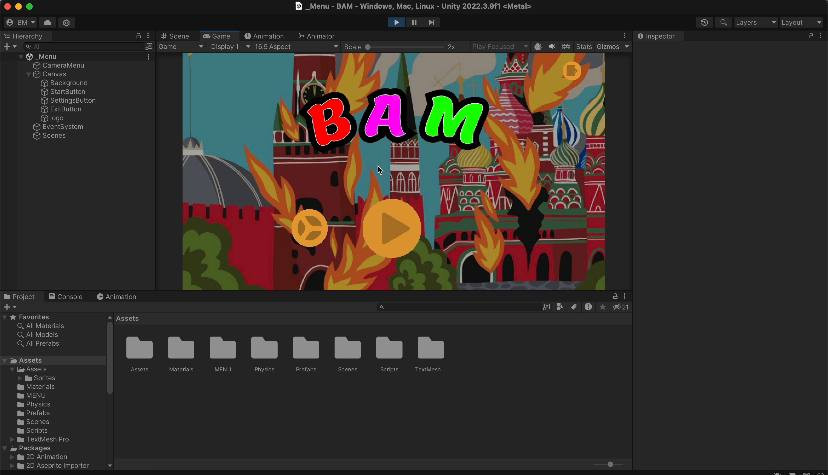This screenshot has width=828, height=475.
Task: Select All Materials under Favorites
Action: (x=45, y=326)
